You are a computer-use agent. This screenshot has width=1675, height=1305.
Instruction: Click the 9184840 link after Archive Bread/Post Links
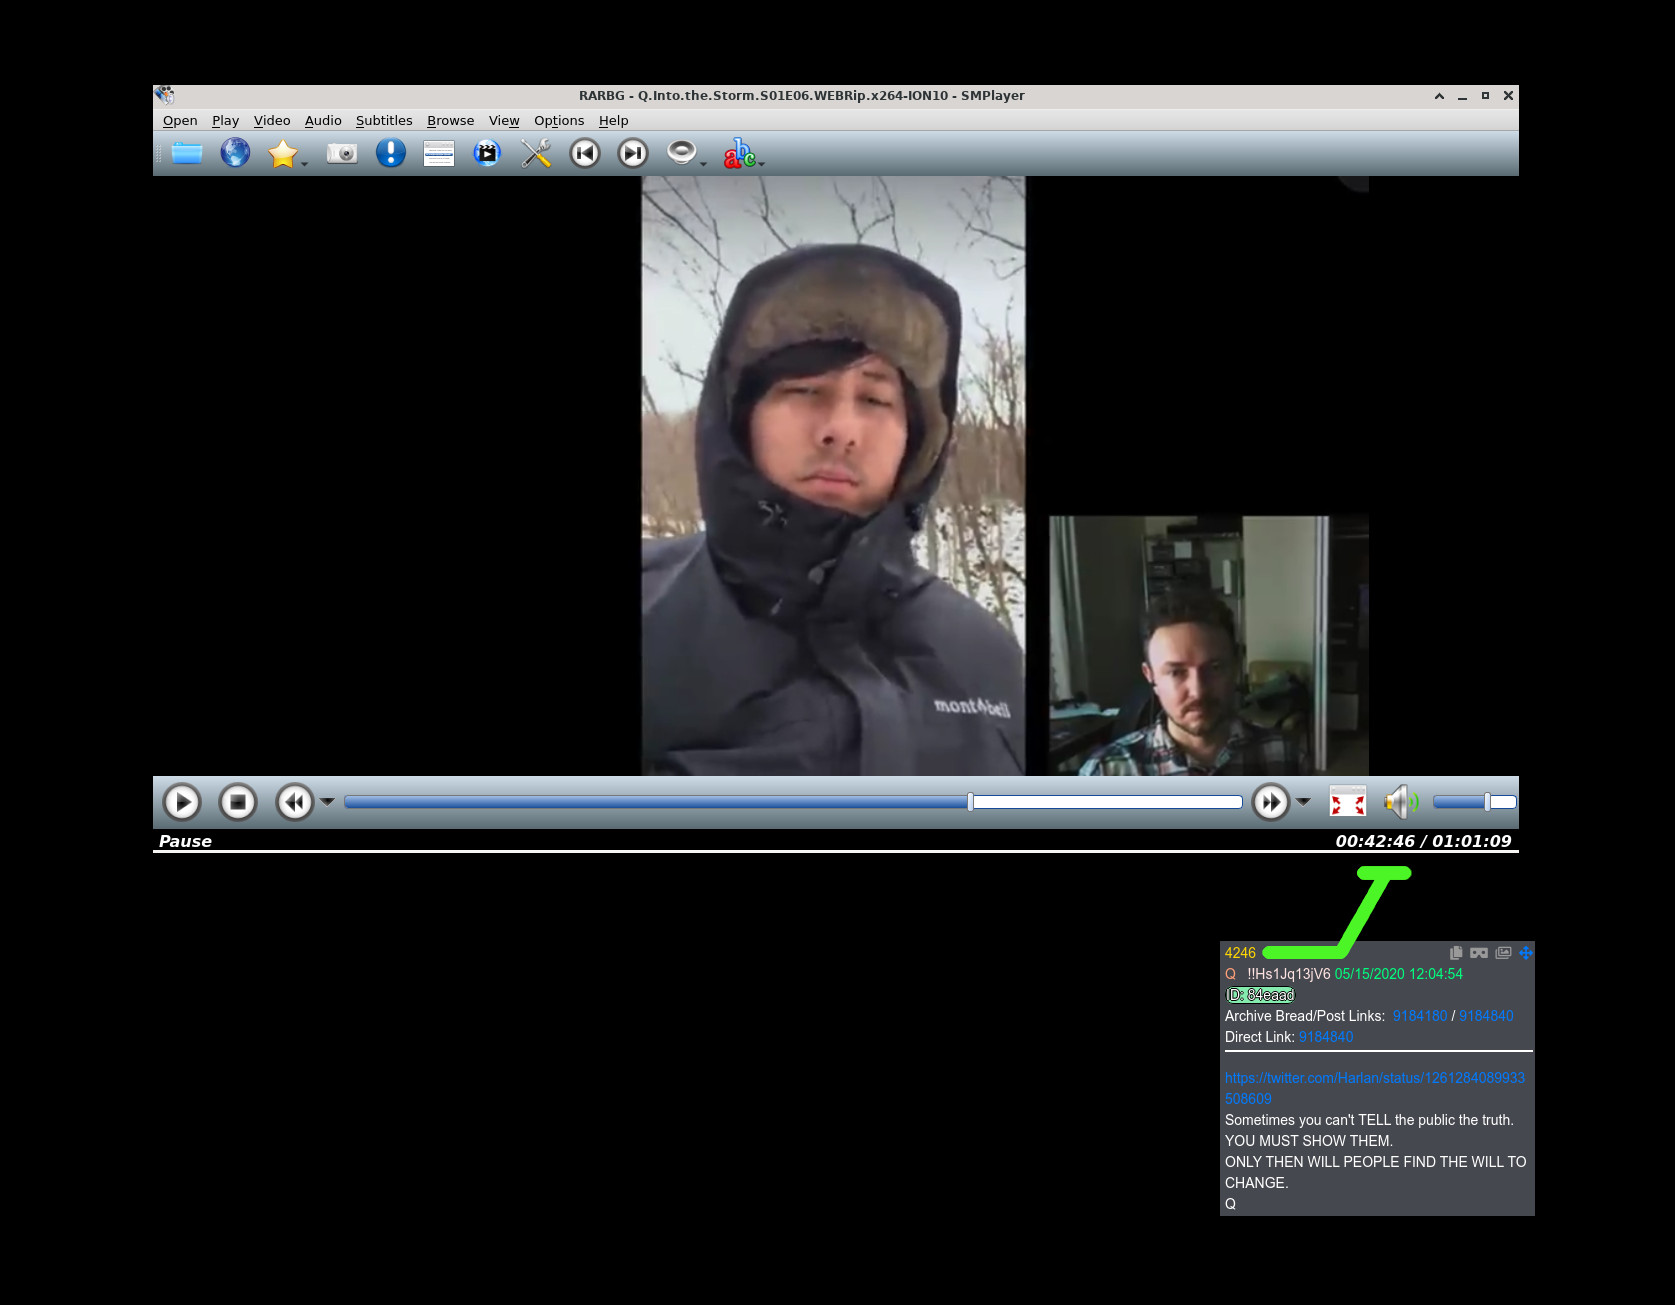[1486, 1016]
